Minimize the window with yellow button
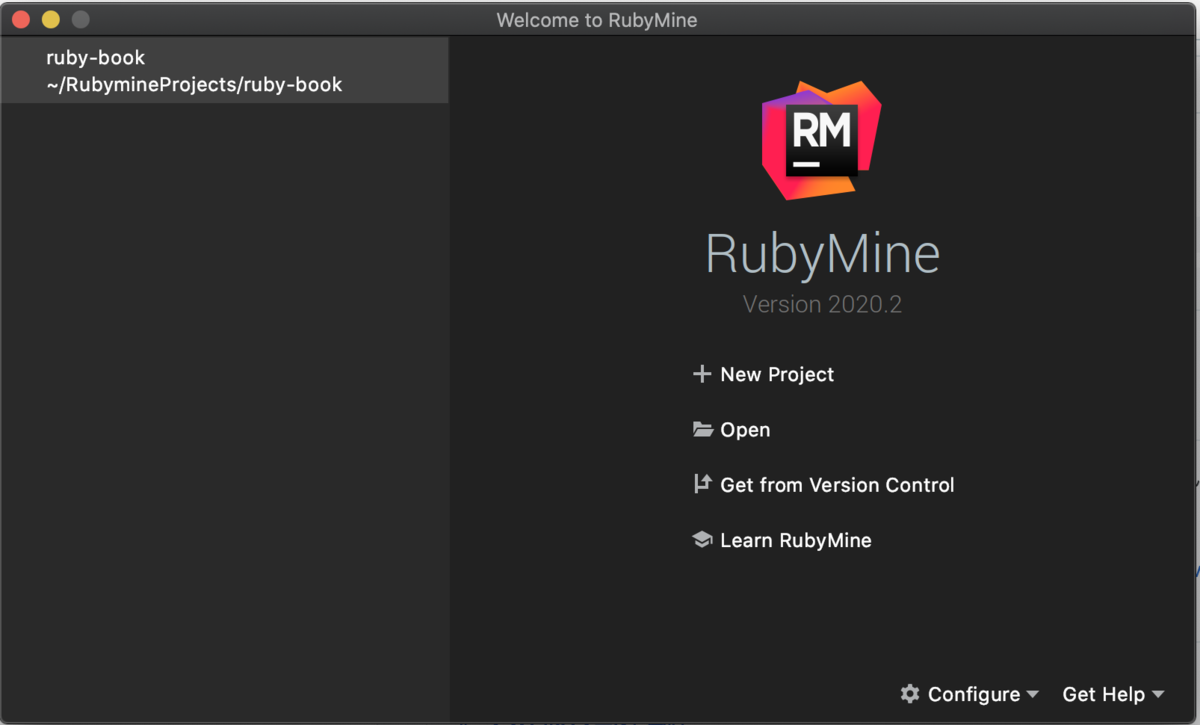Screen dimensions: 1200x725 50,19
